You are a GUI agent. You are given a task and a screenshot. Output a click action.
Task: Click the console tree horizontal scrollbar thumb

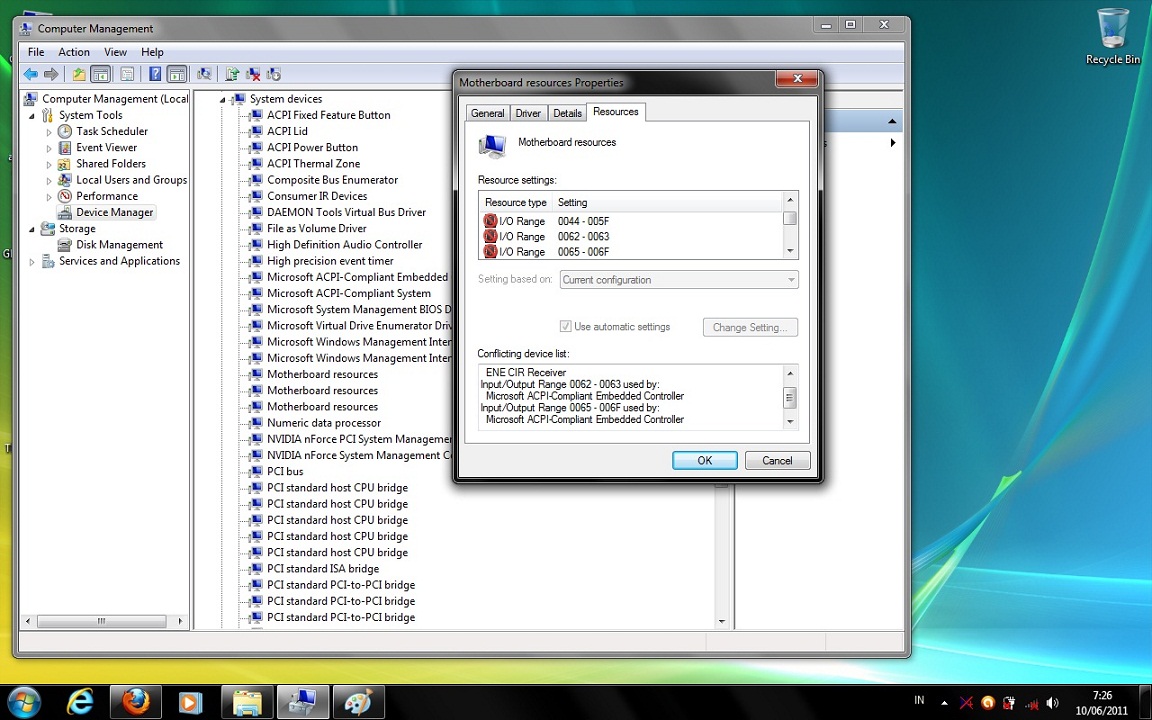point(101,622)
